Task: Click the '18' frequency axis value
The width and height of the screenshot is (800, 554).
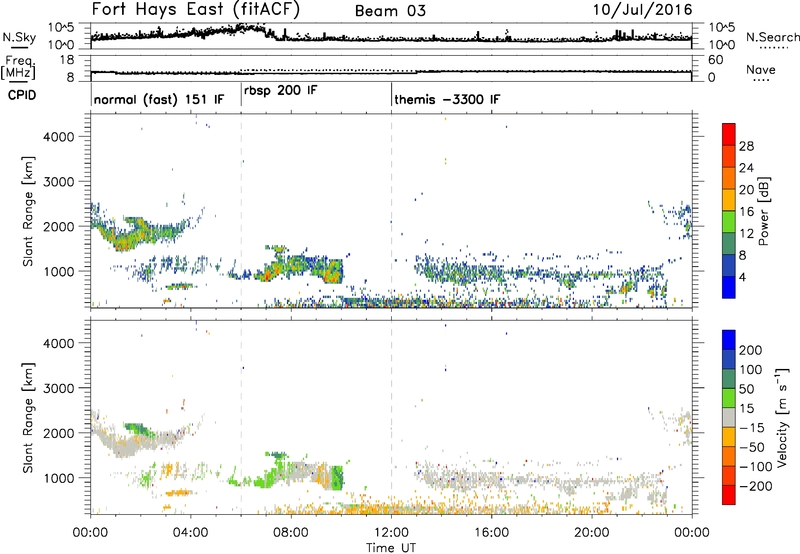Action: pyautogui.click(x=67, y=60)
